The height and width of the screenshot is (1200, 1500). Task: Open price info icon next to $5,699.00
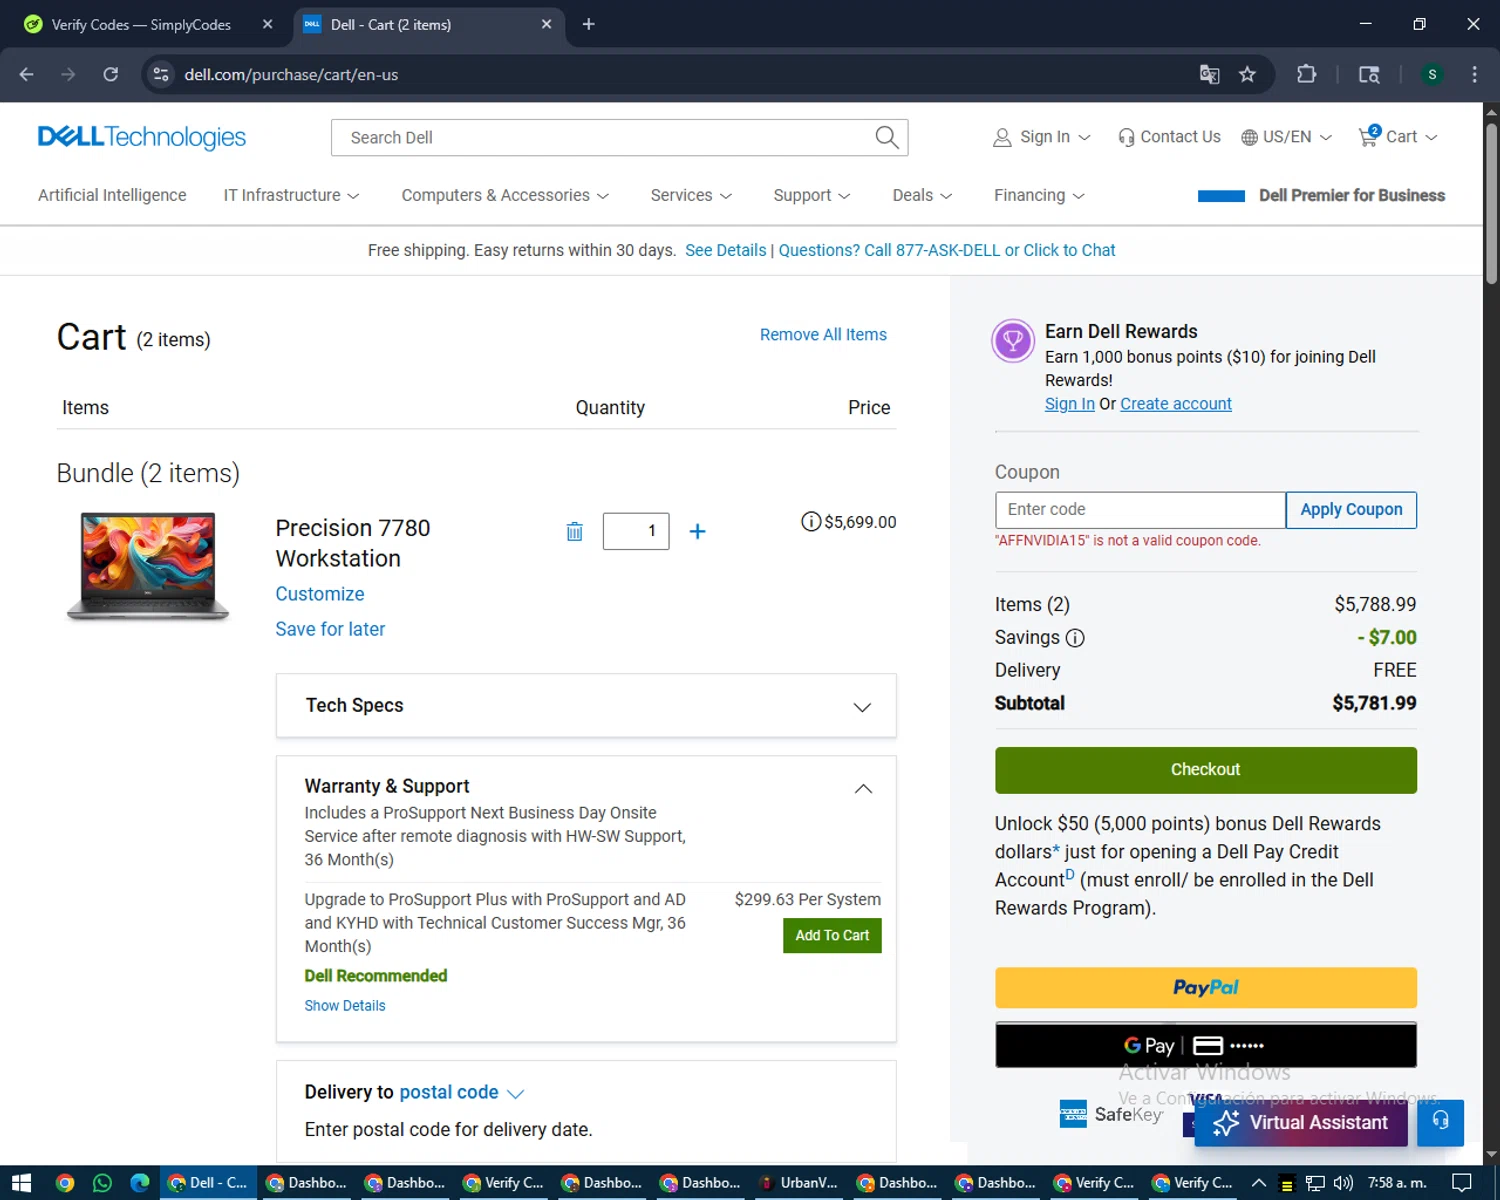[811, 522]
